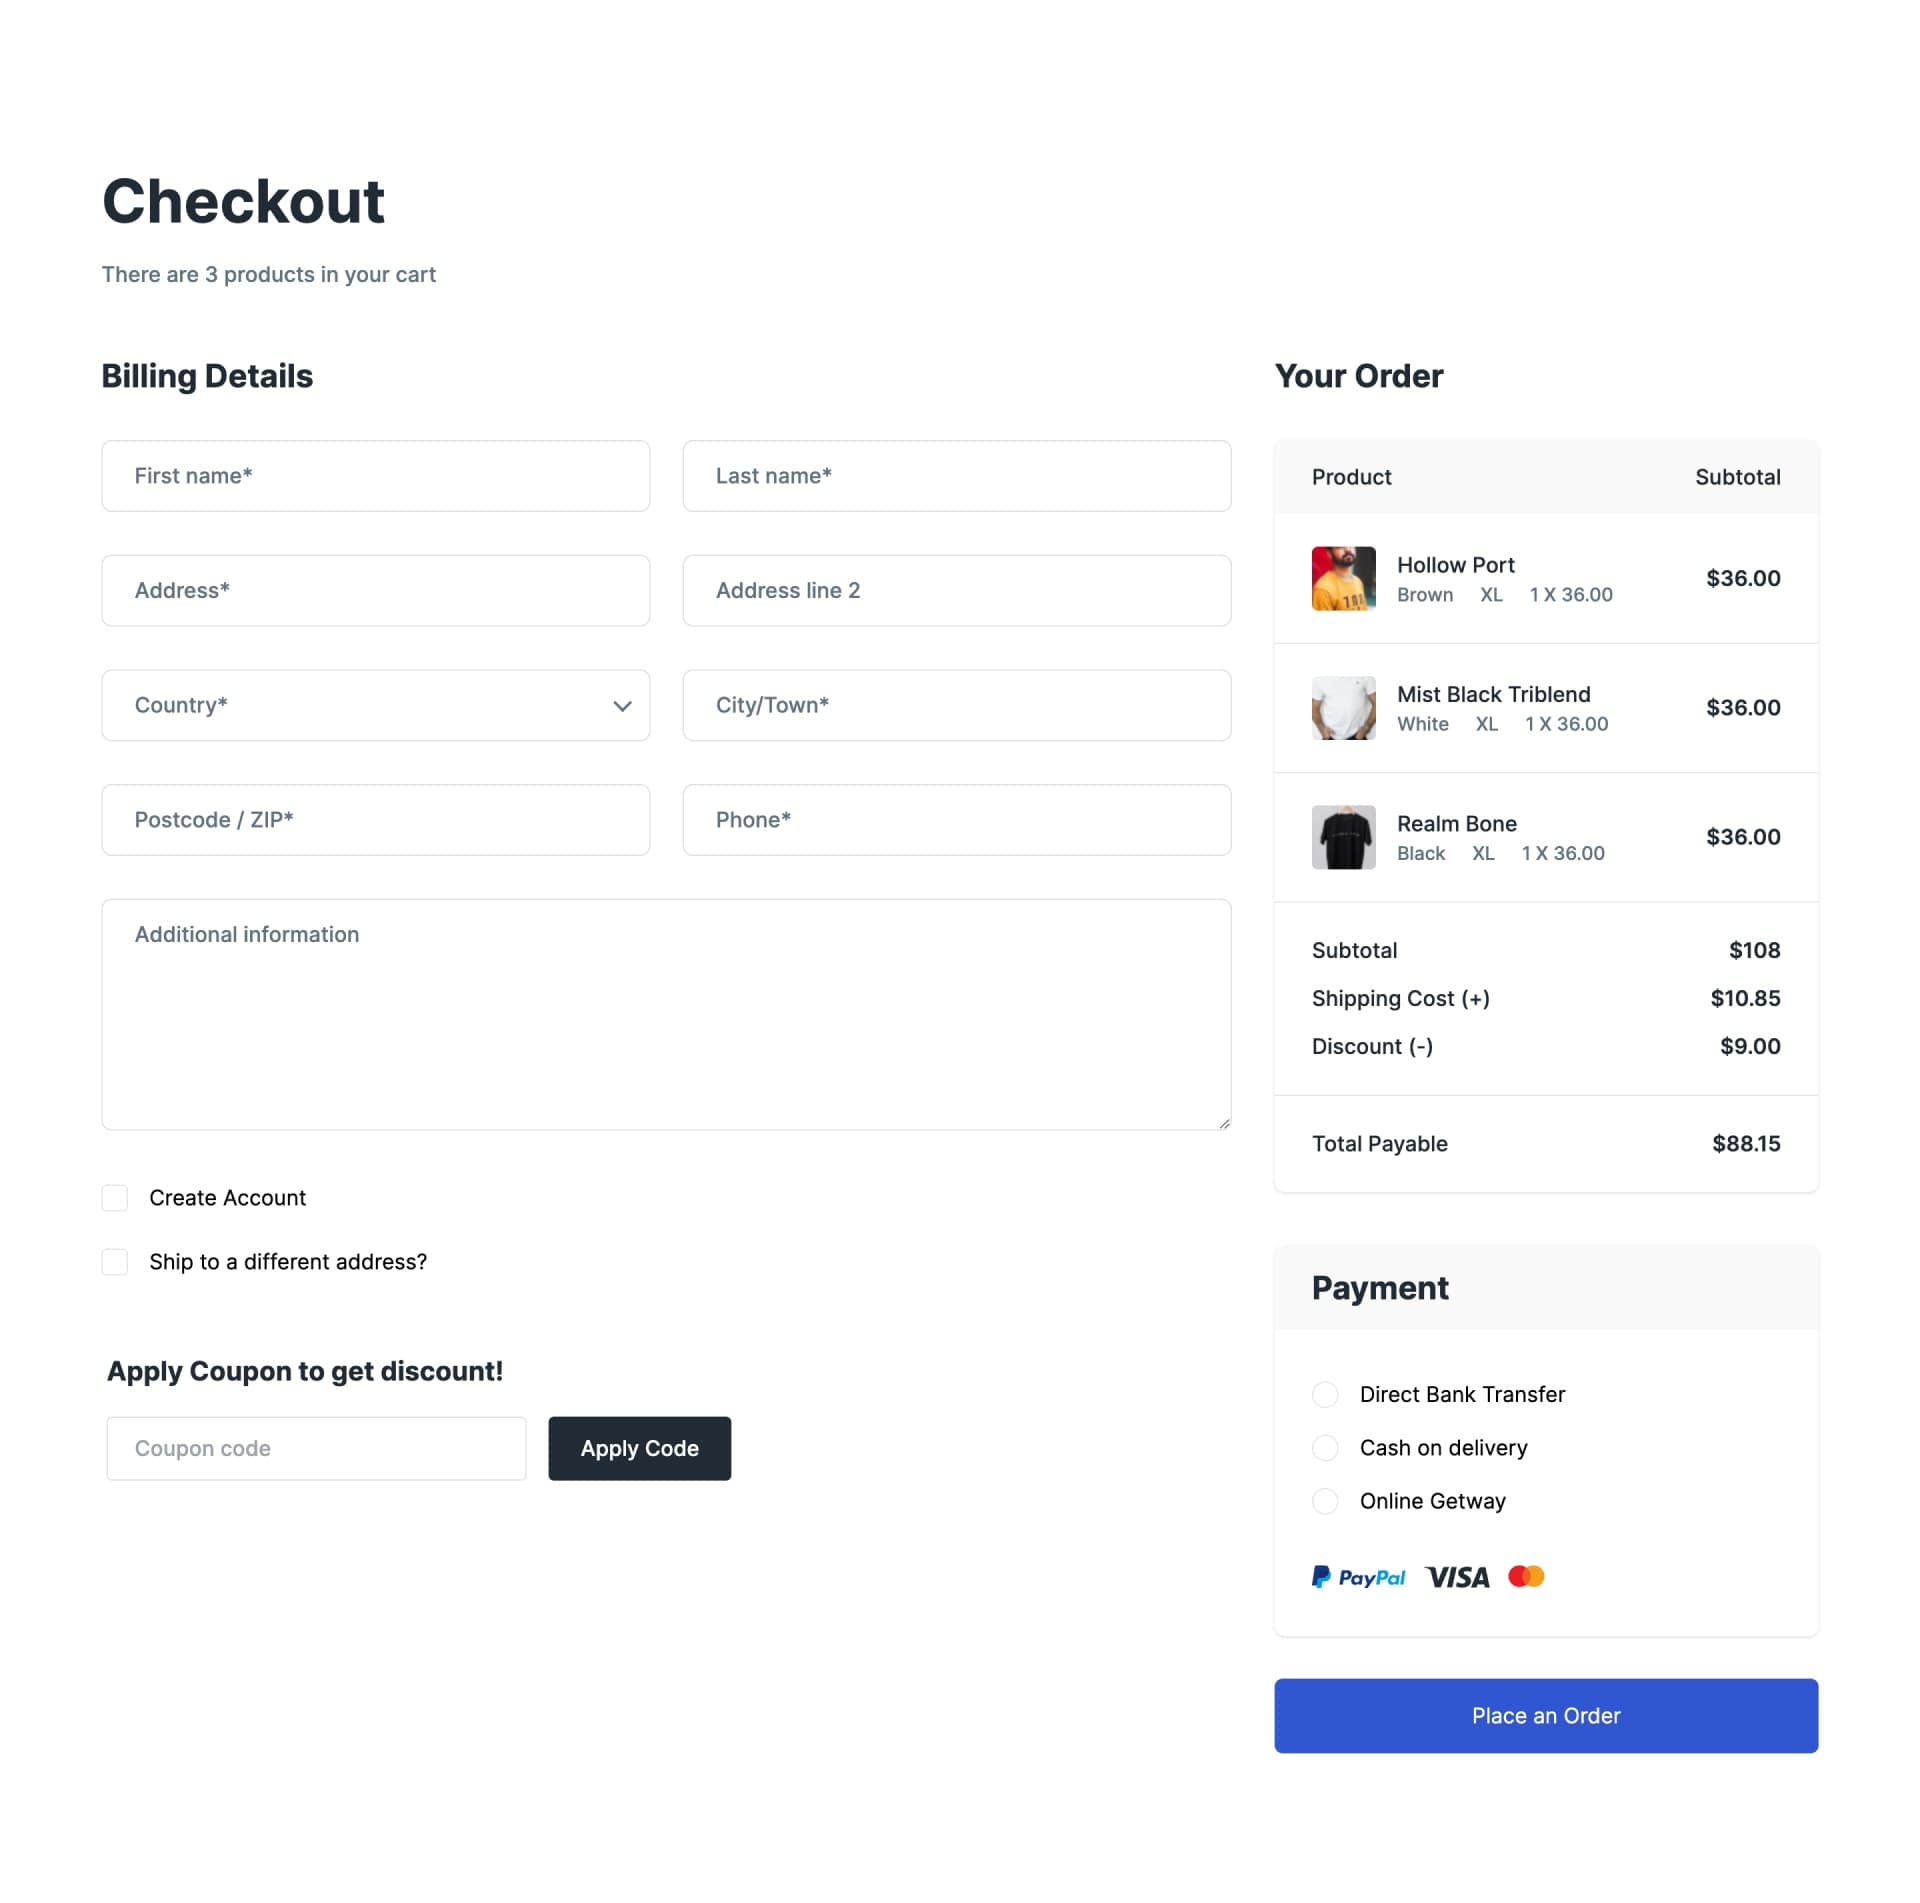Image resolution: width=1920 pixels, height=1903 pixels.
Task: Toggle the Create Account checkbox
Action: [x=115, y=1197]
